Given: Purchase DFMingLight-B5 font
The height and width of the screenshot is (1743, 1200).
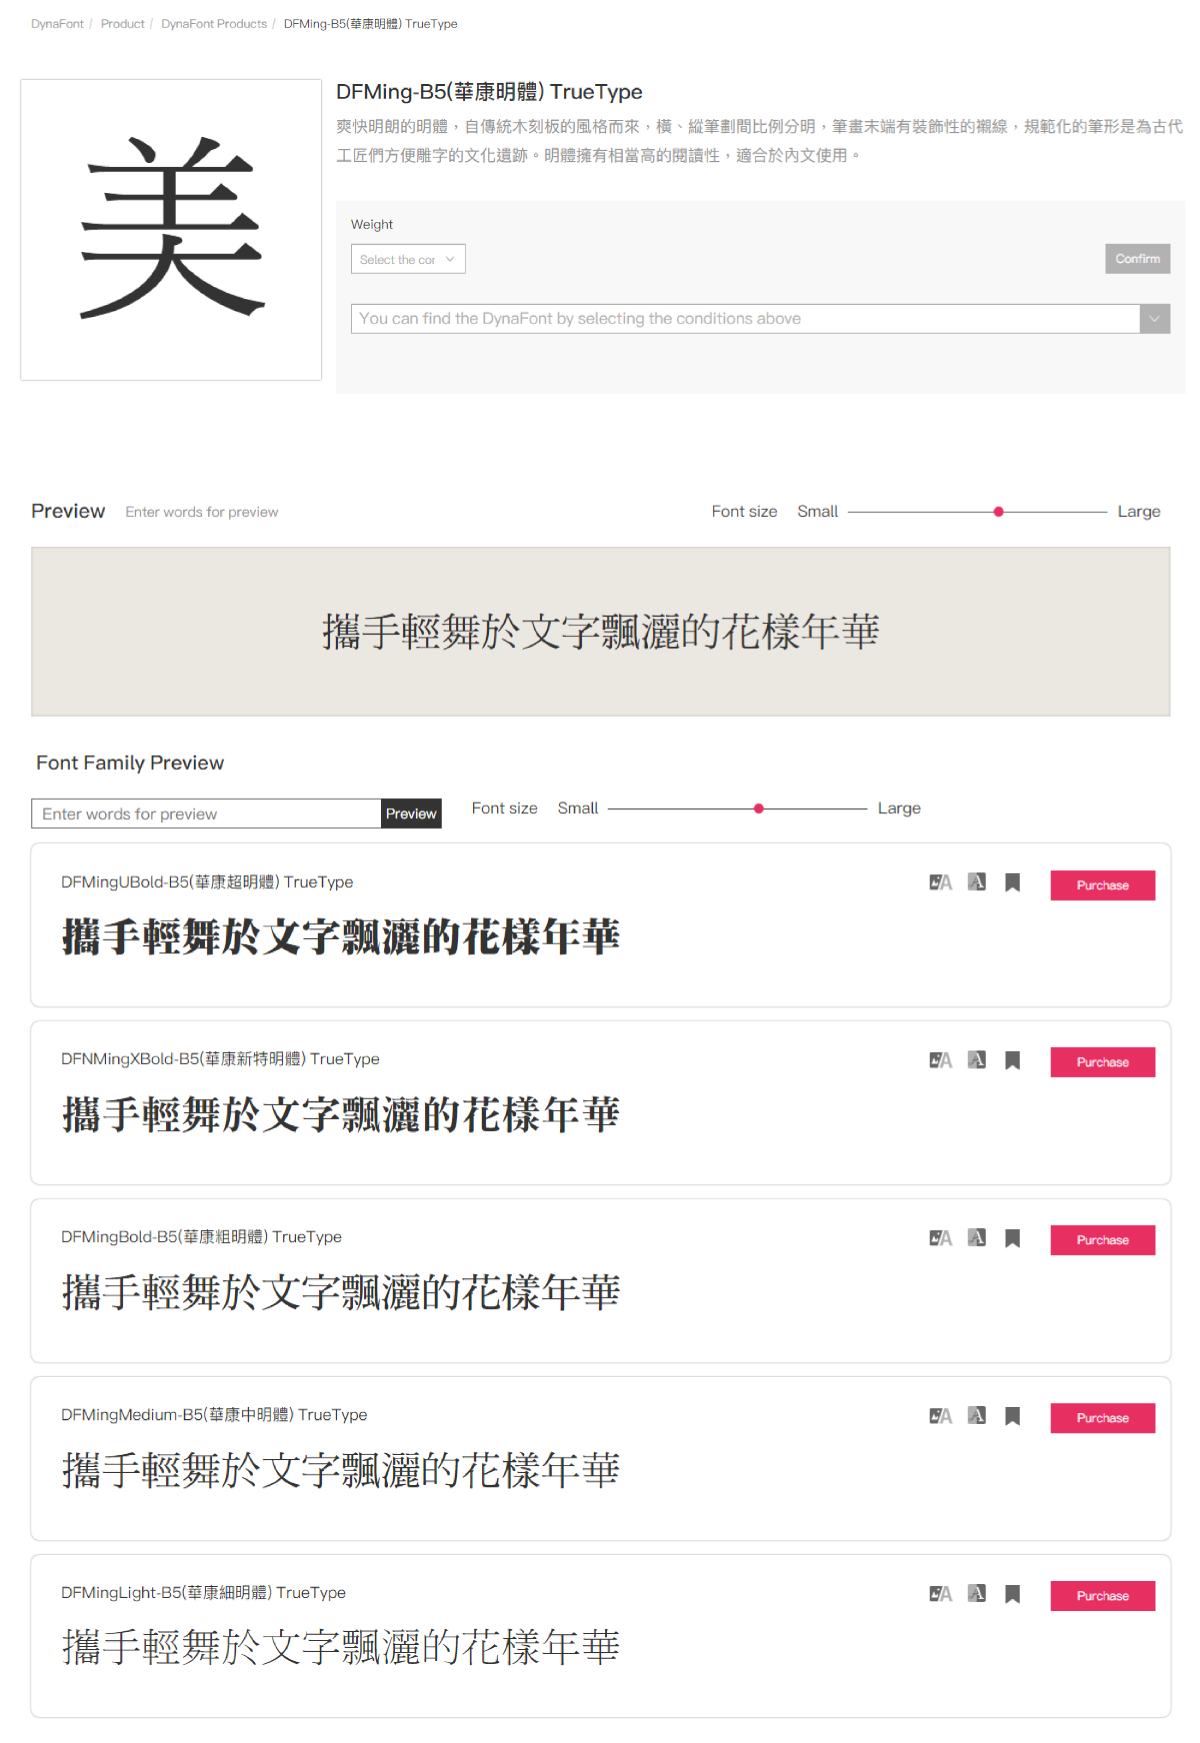Looking at the screenshot, I should point(1103,1596).
